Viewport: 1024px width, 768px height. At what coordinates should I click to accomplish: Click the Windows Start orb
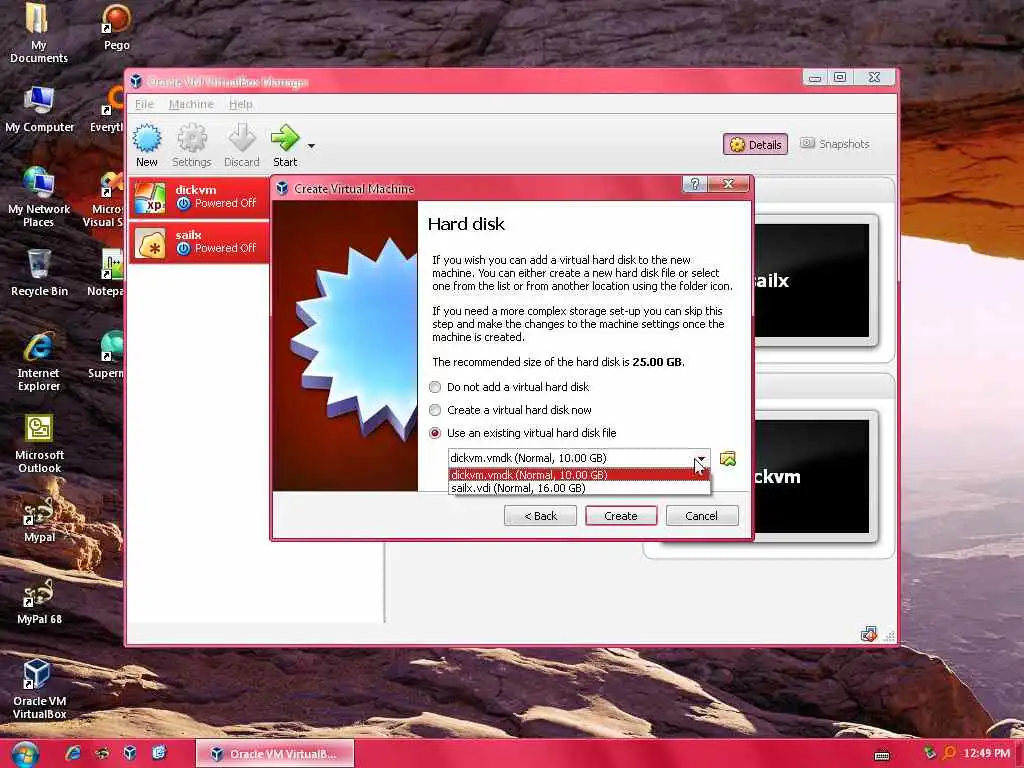pyautogui.click(x=24, y=754)
